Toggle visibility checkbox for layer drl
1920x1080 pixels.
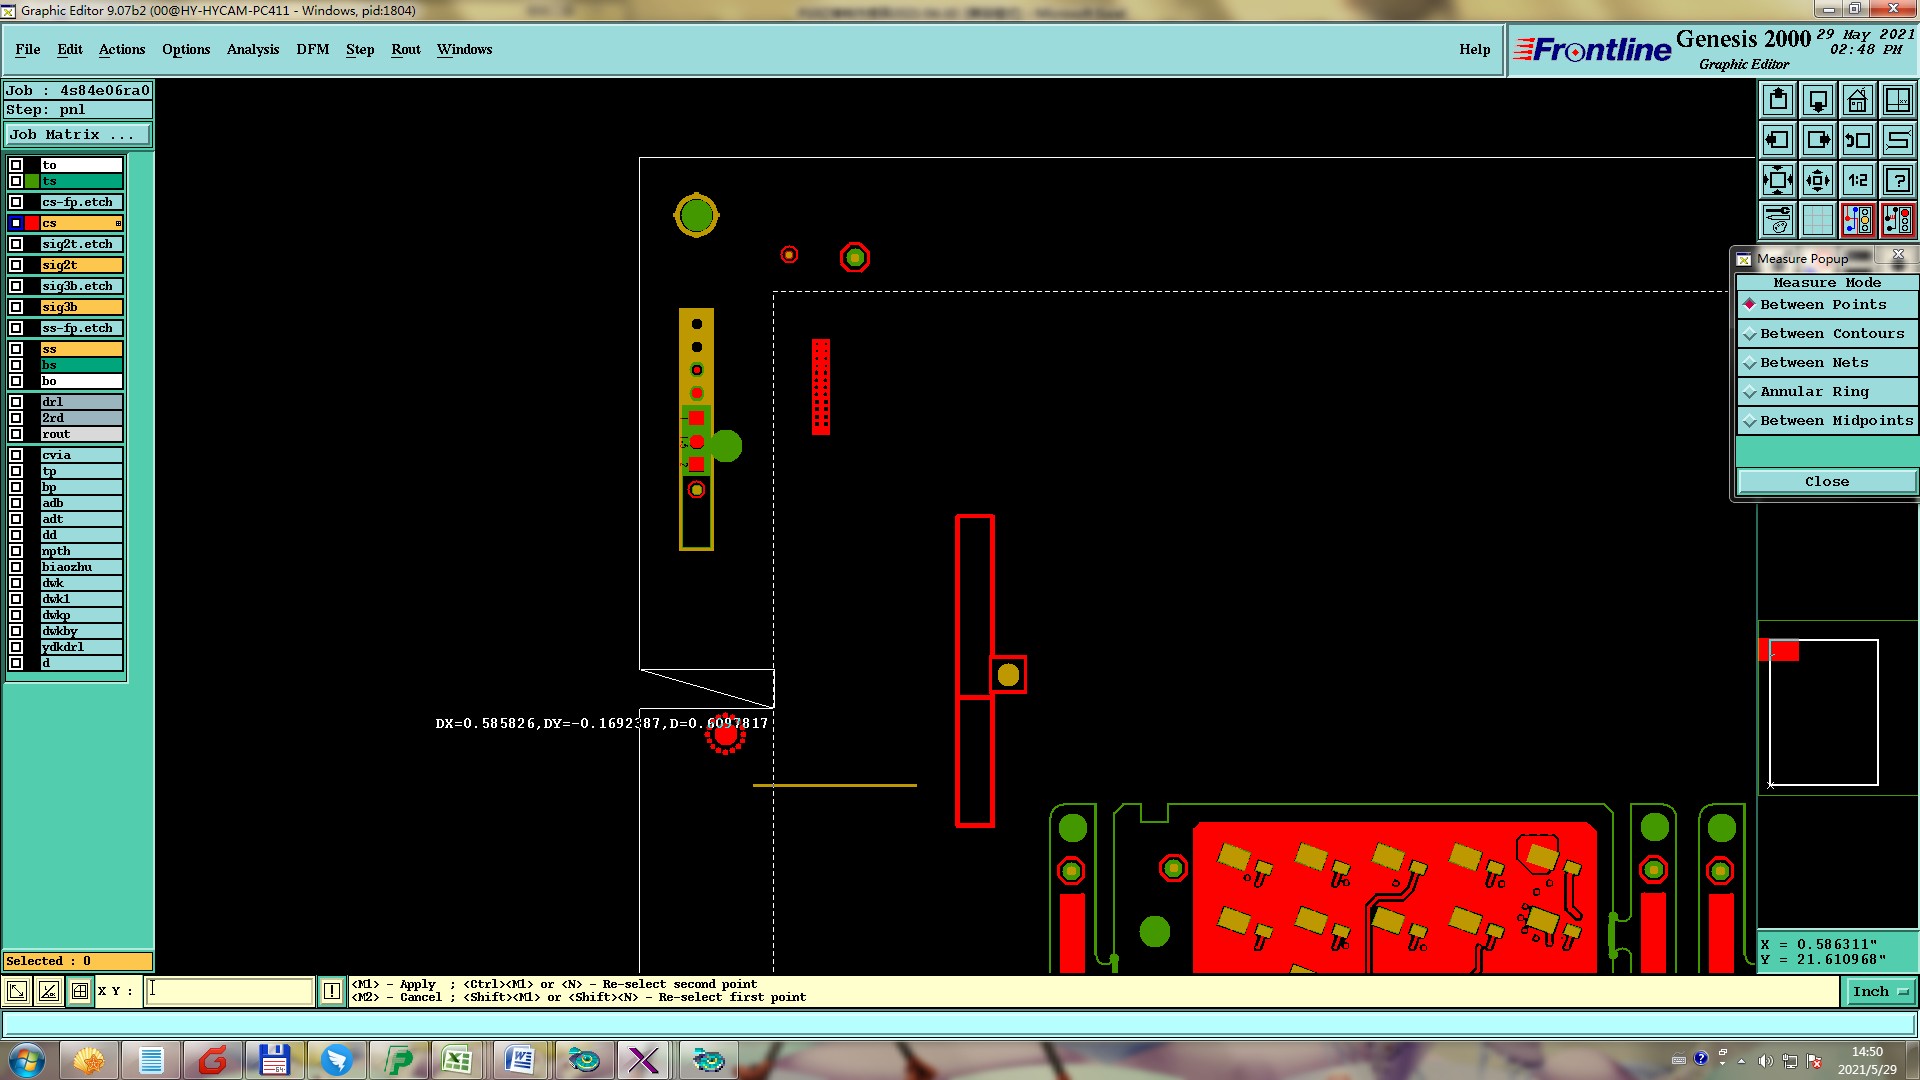tap(16, 402)
